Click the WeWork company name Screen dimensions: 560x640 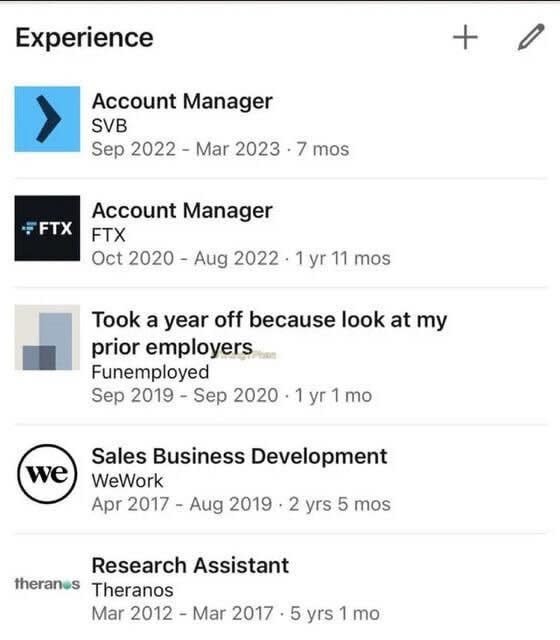127,481
